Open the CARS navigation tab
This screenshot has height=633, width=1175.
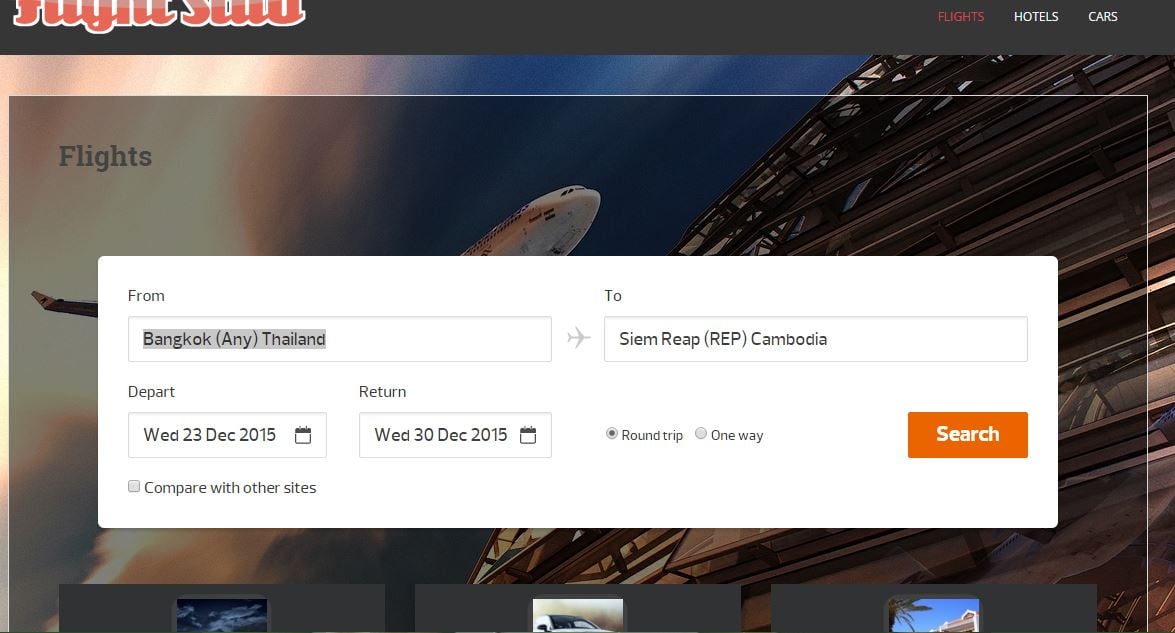pos(1103,16)
